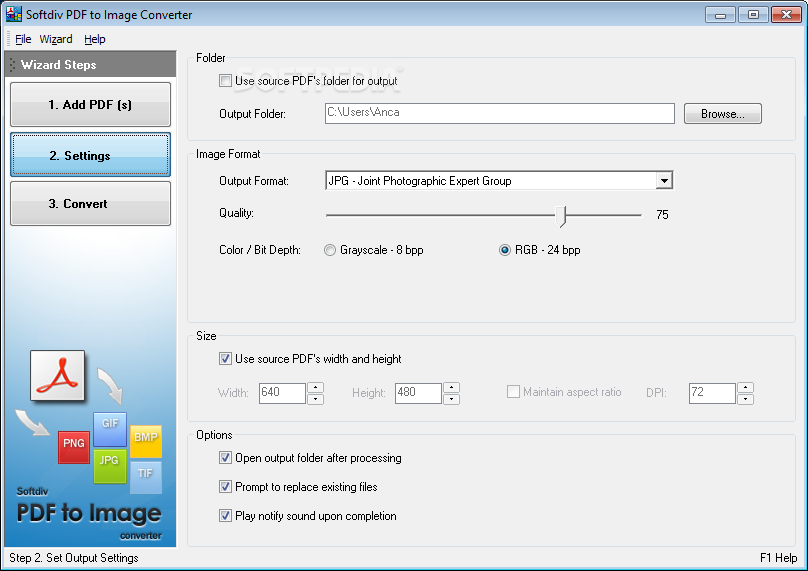This screenshot has height=571, width=808.
Task: Click the Width value field
Action: click(282, 393)
